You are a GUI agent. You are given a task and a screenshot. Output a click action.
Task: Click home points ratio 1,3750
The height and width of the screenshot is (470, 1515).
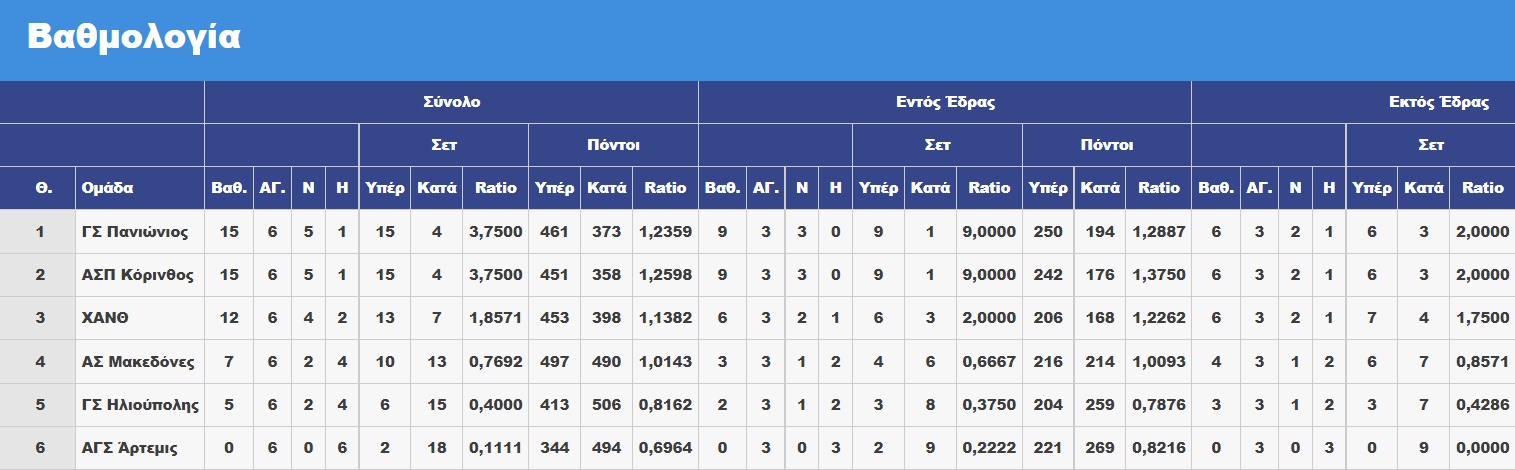(1160, 275)
